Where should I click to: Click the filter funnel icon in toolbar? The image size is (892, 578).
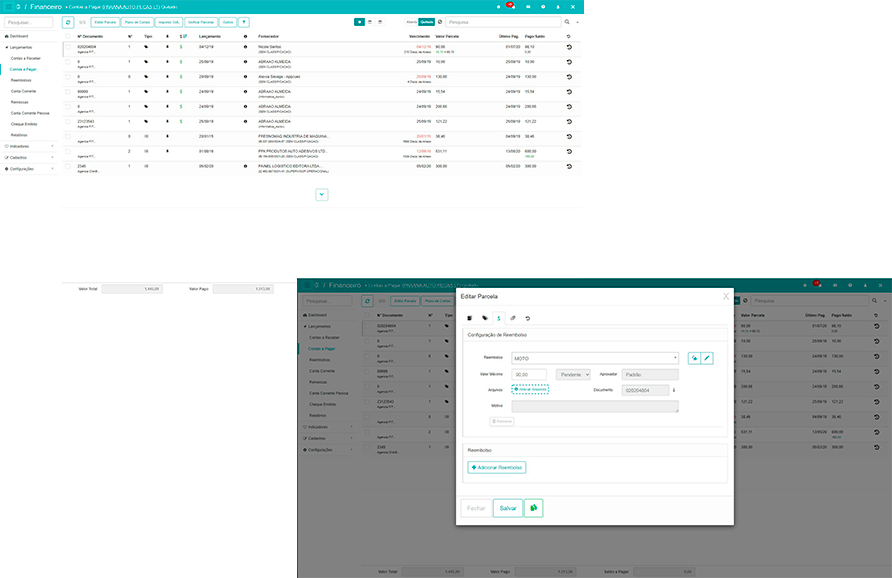tap(245, 21)
